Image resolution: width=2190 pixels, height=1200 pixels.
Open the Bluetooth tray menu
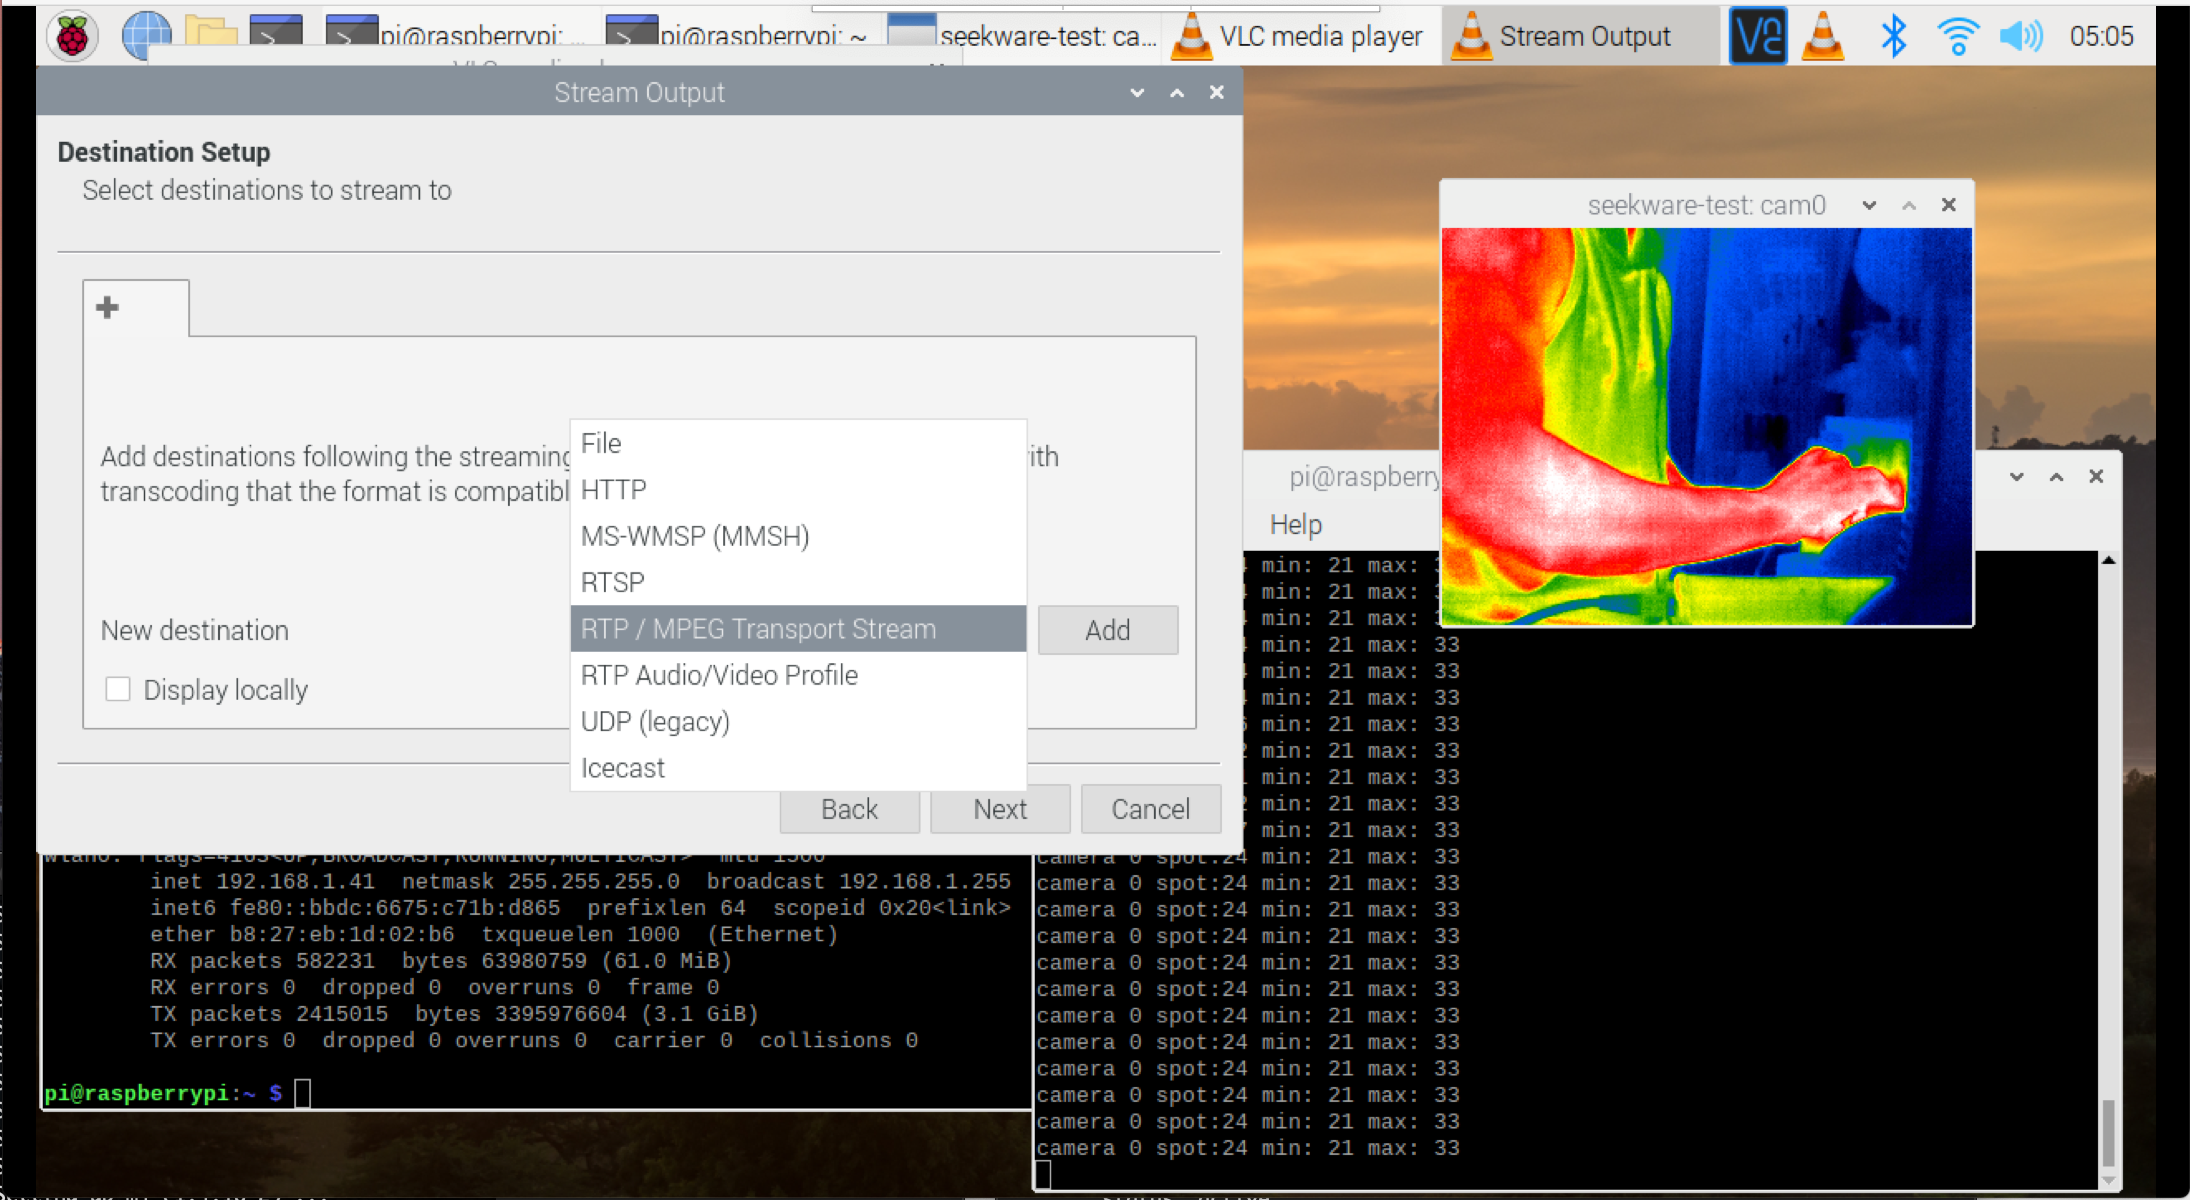tap(1893, 36)
